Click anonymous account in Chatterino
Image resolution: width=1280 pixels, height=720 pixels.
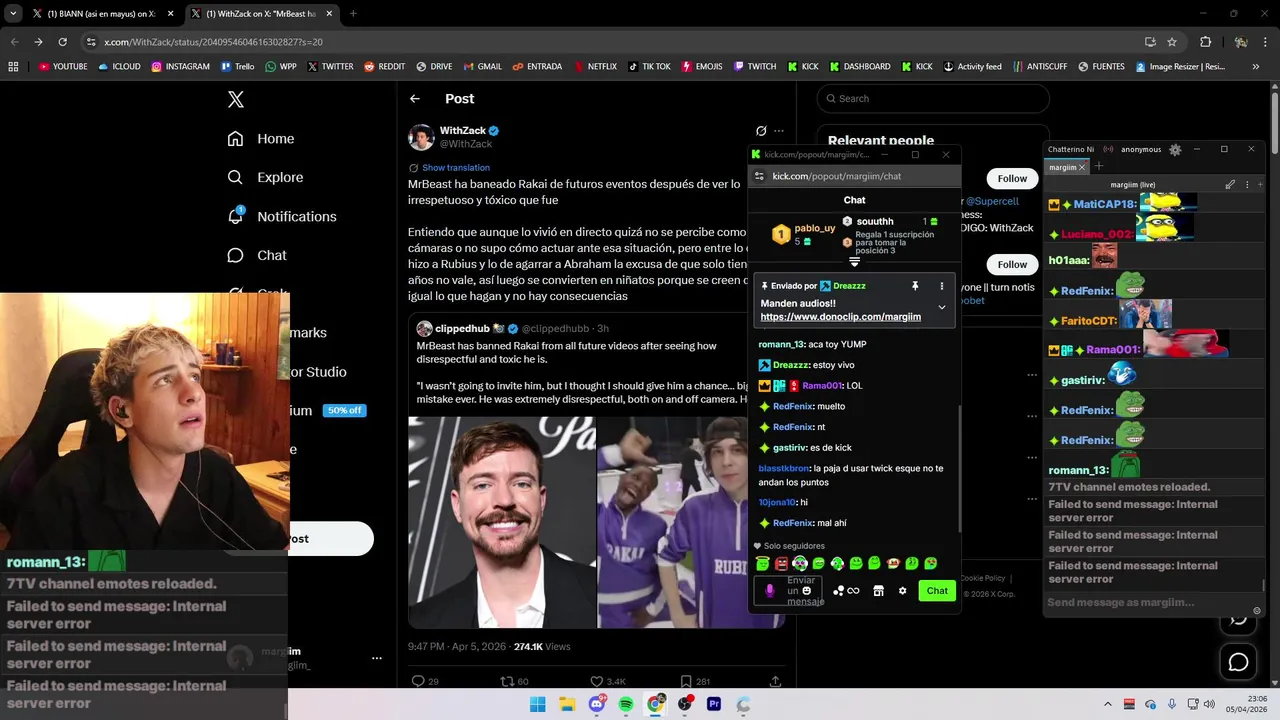pyautogui.click(x=1141, y=150)
